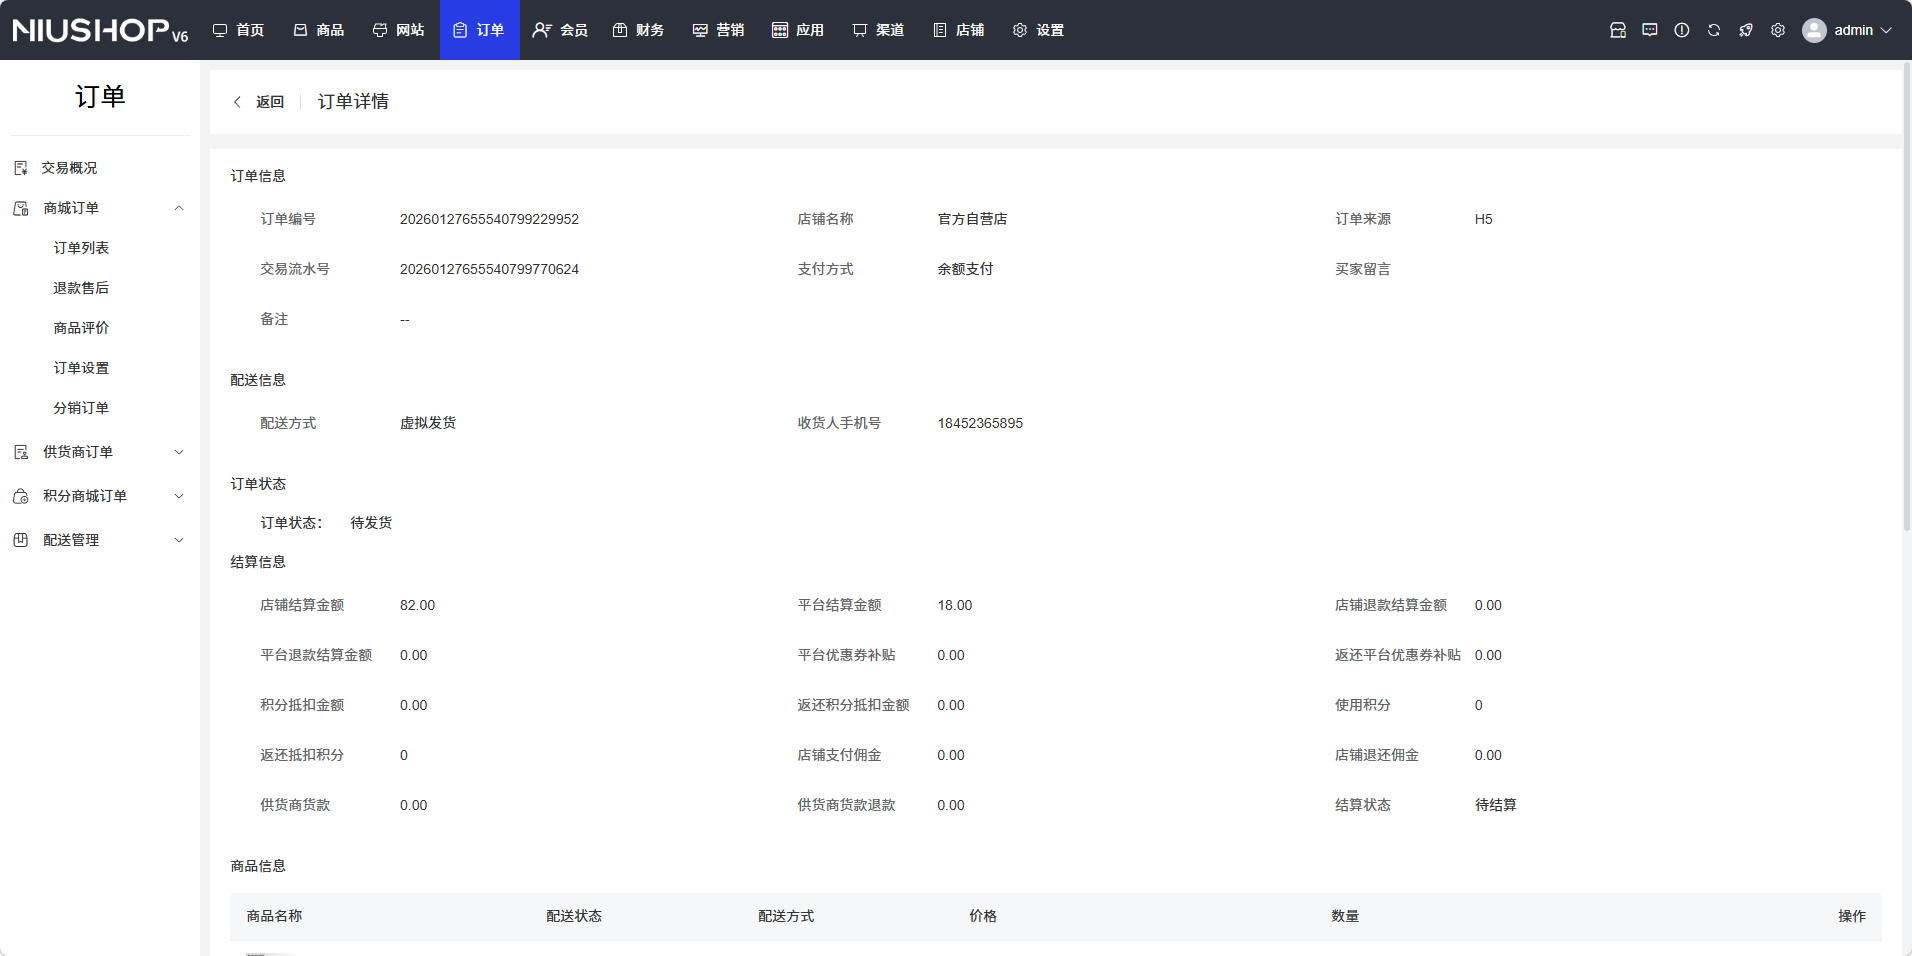Click the vertical page scrollbar
Image resolution: width=1912 pixels, height=956 pixels.
click(1906, 300)
